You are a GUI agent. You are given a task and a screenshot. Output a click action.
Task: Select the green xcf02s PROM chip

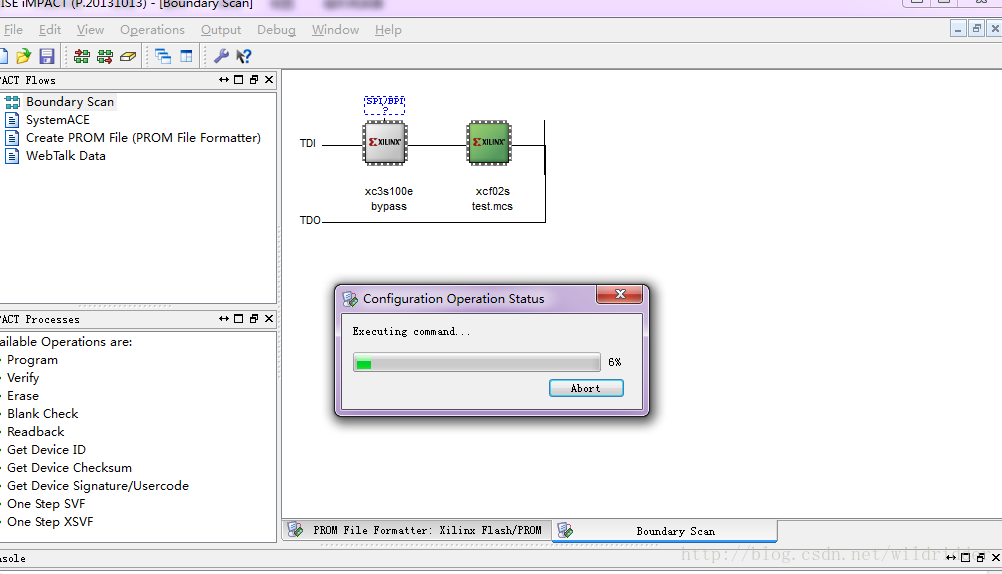click(489, 143)
